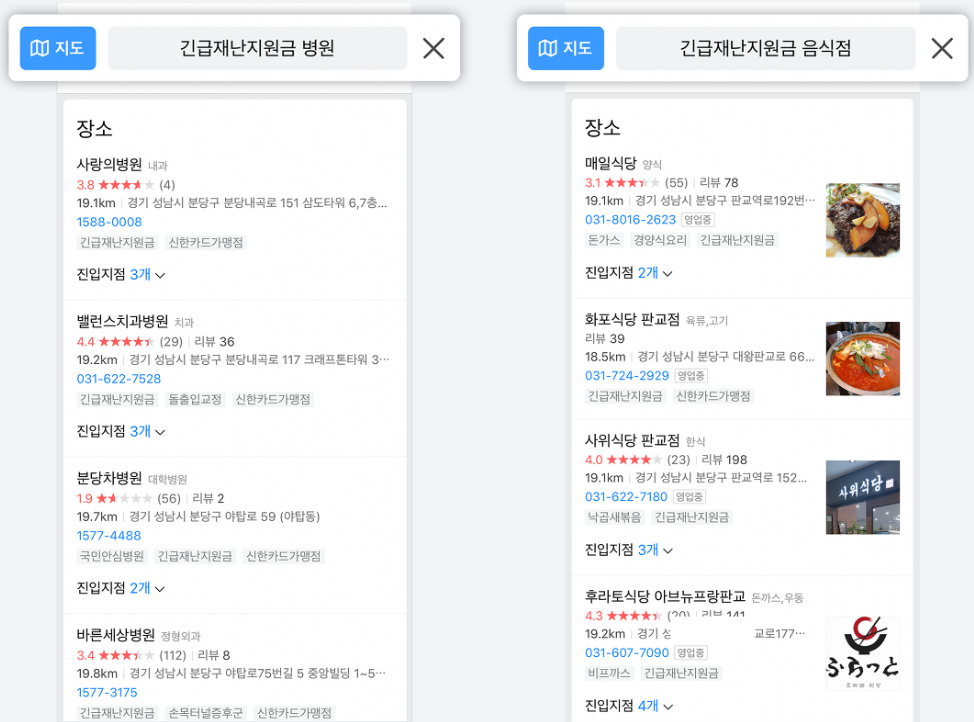974x722 pixels.
Task: Click the 3.8 star rating of 사랑의병원
Action: (115, 185)
